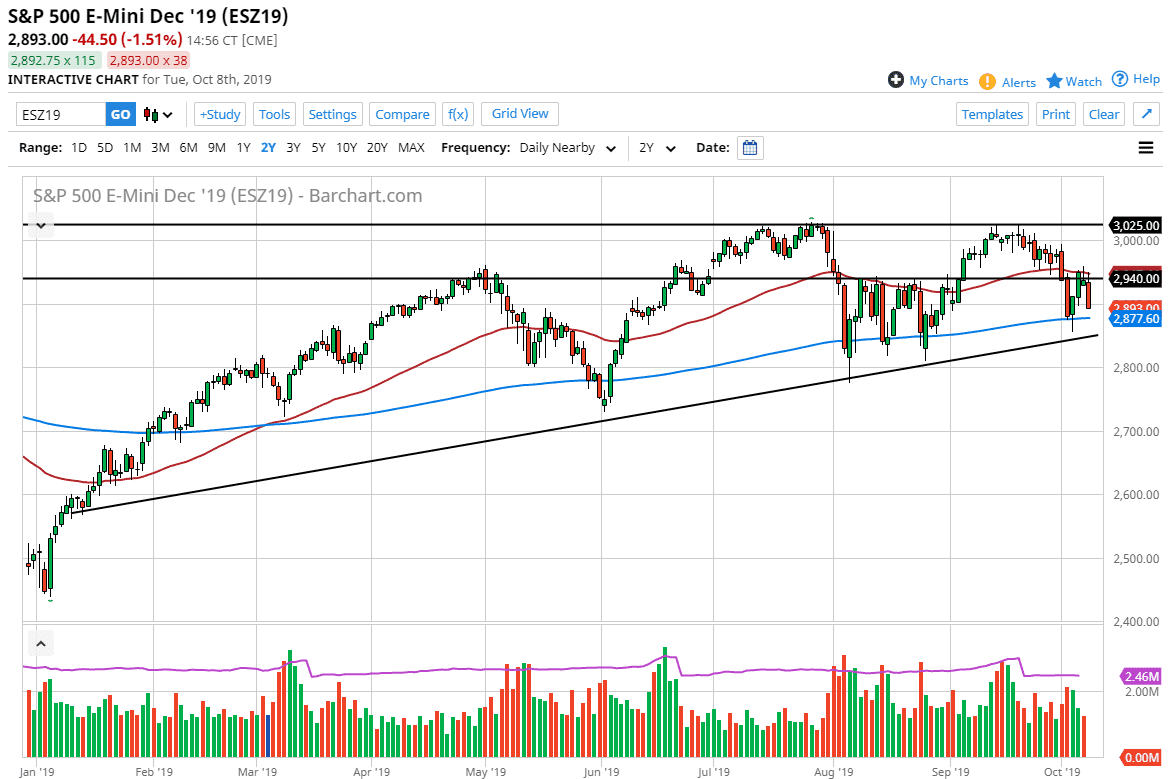Click the f(x) function icon
Screen dimensions: 1171x779
pos(458,114)
